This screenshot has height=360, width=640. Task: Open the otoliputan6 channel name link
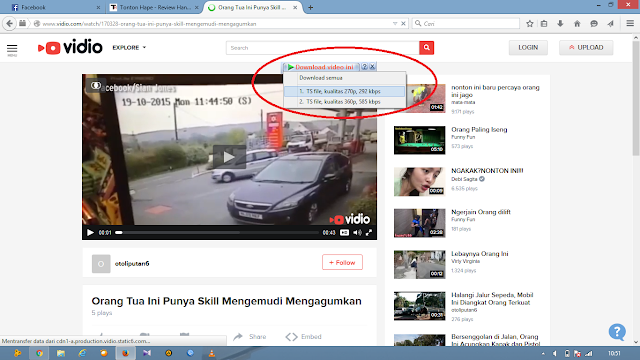[132, 264]
